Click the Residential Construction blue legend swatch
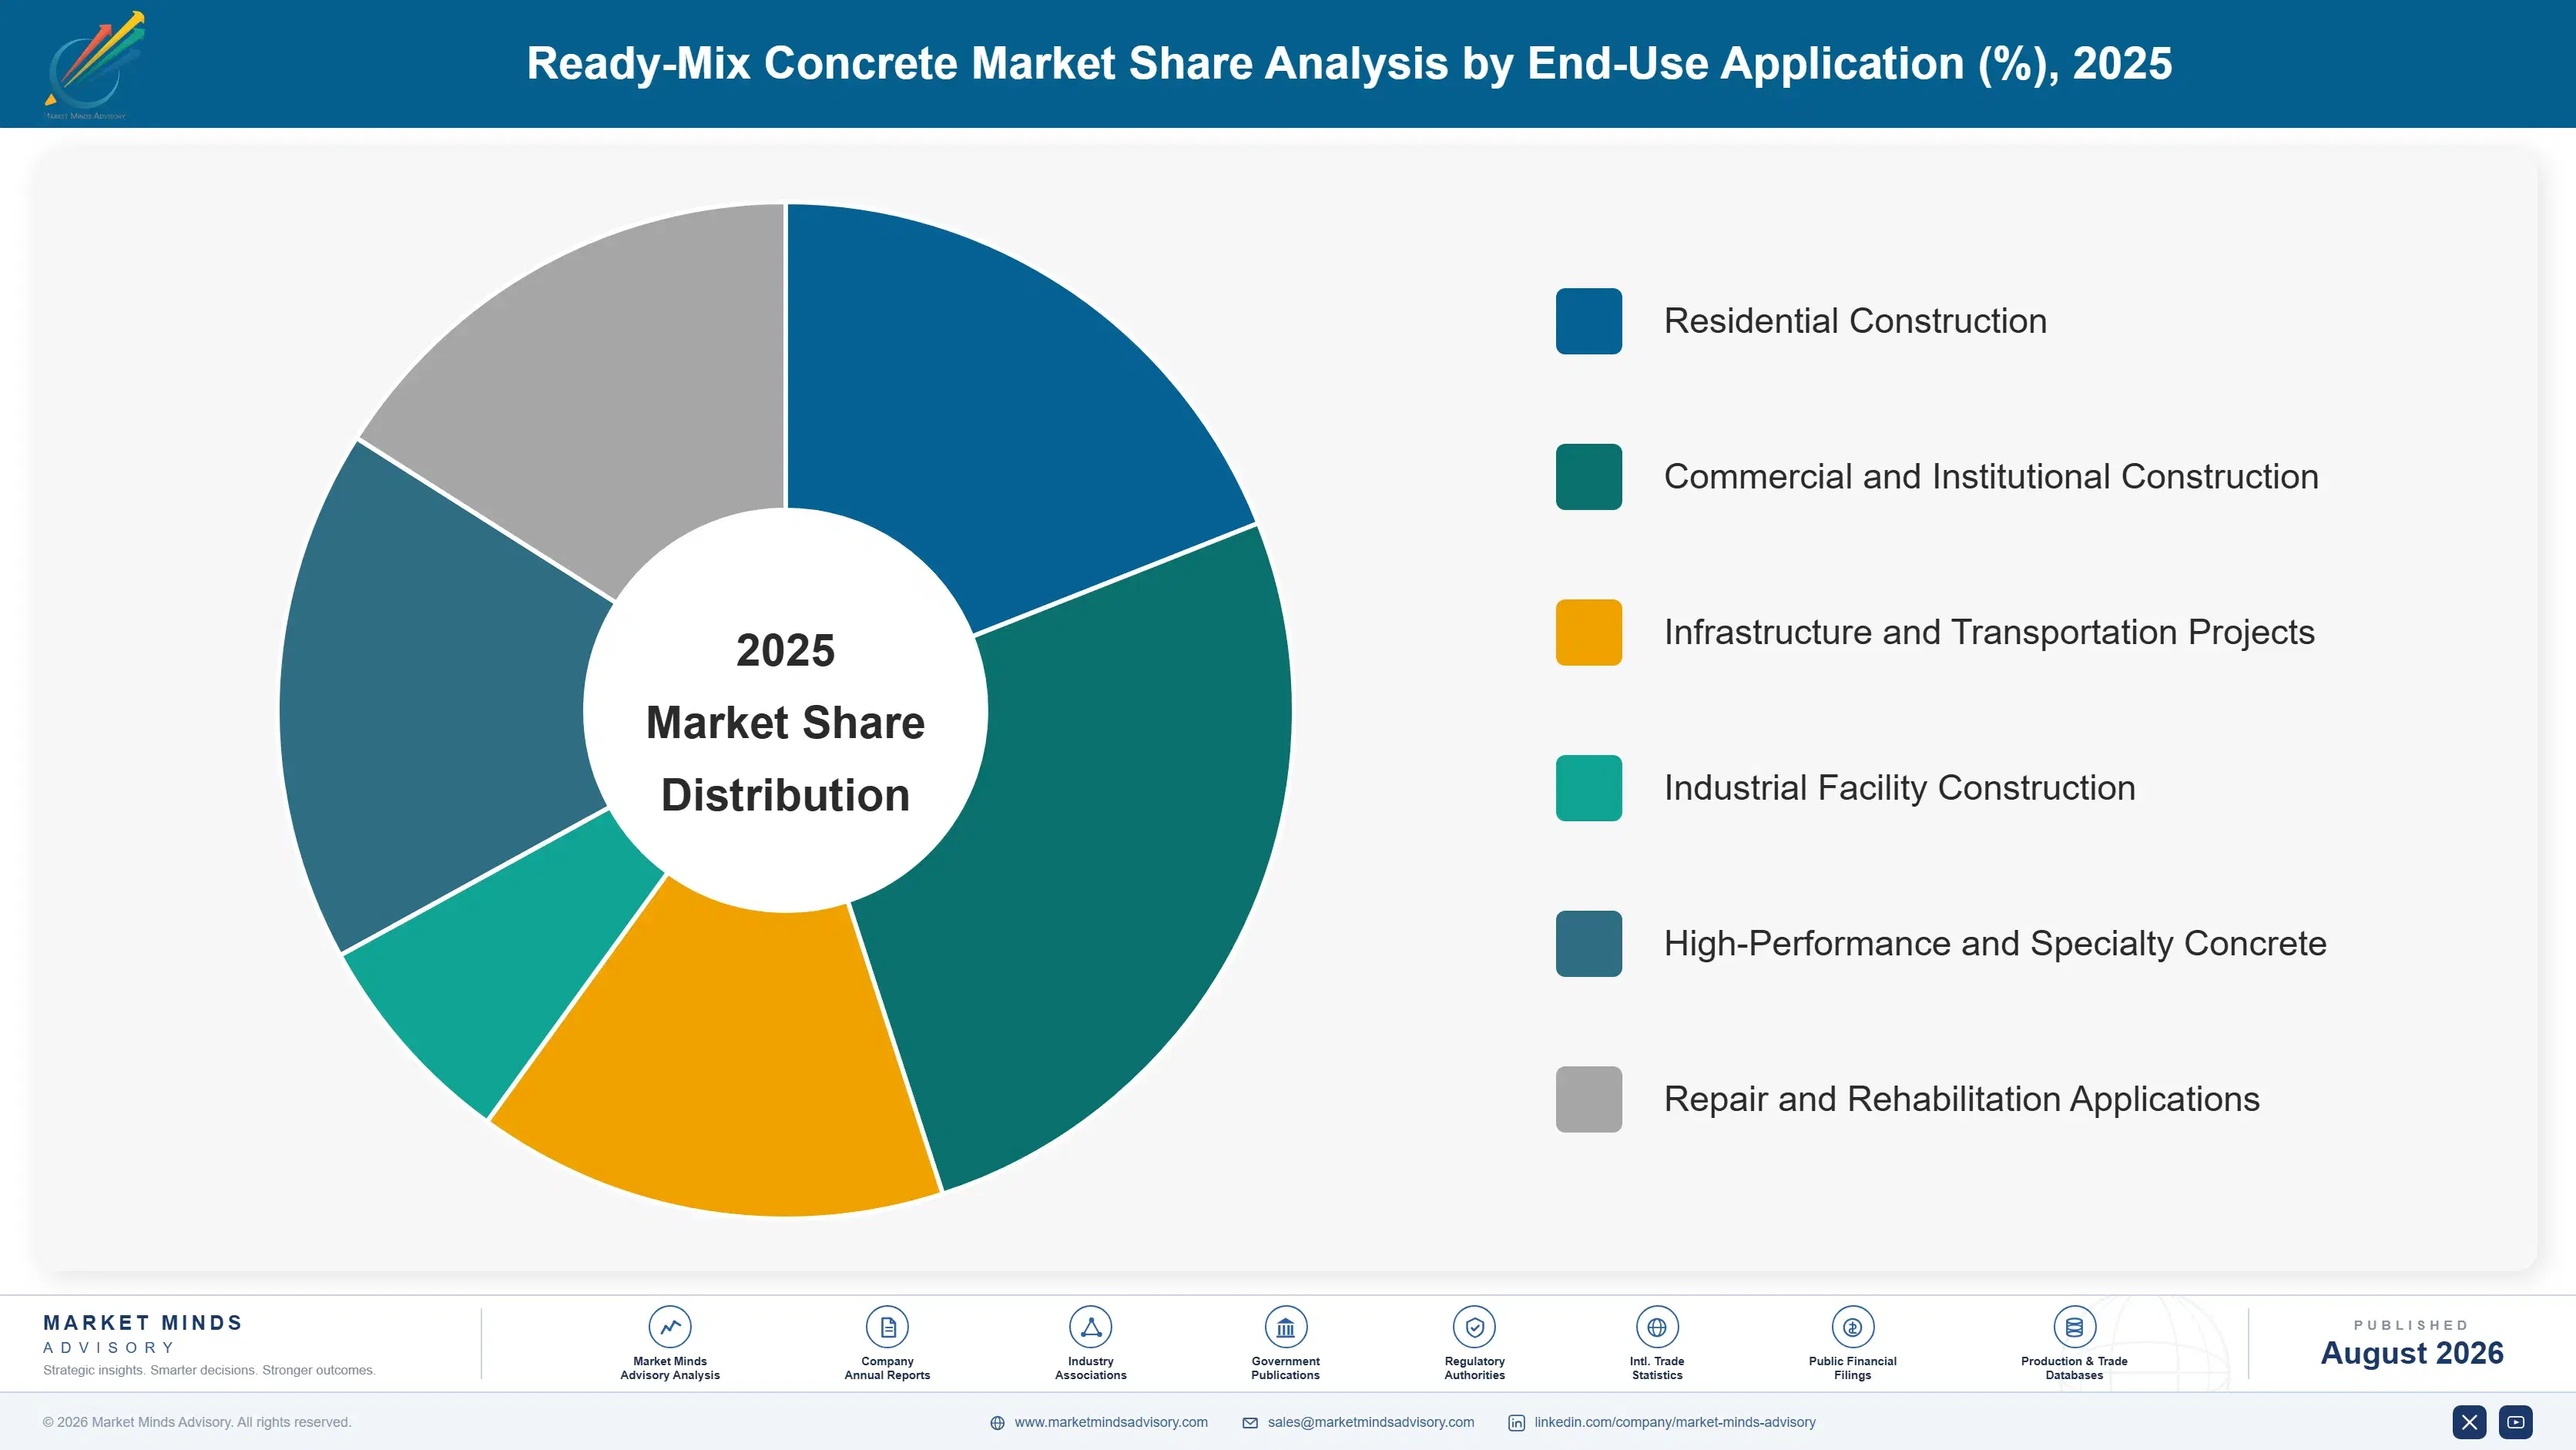 (x=1588, y=321)
